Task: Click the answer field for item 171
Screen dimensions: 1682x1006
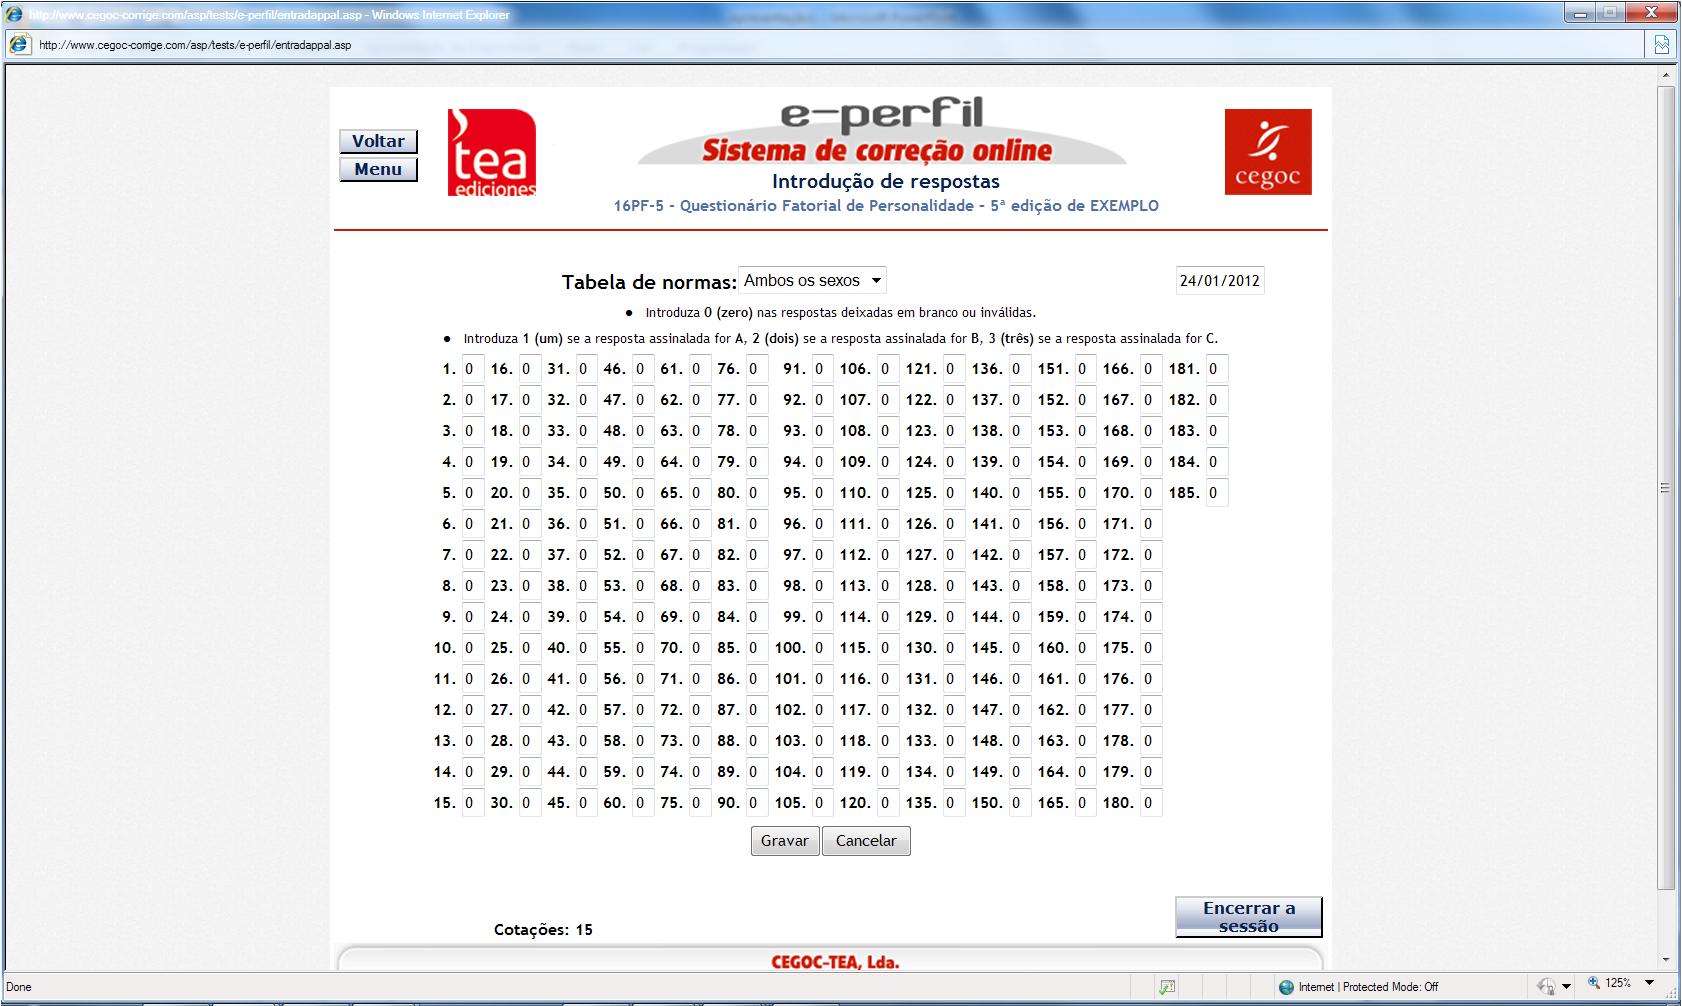Action: (1152, 524)
